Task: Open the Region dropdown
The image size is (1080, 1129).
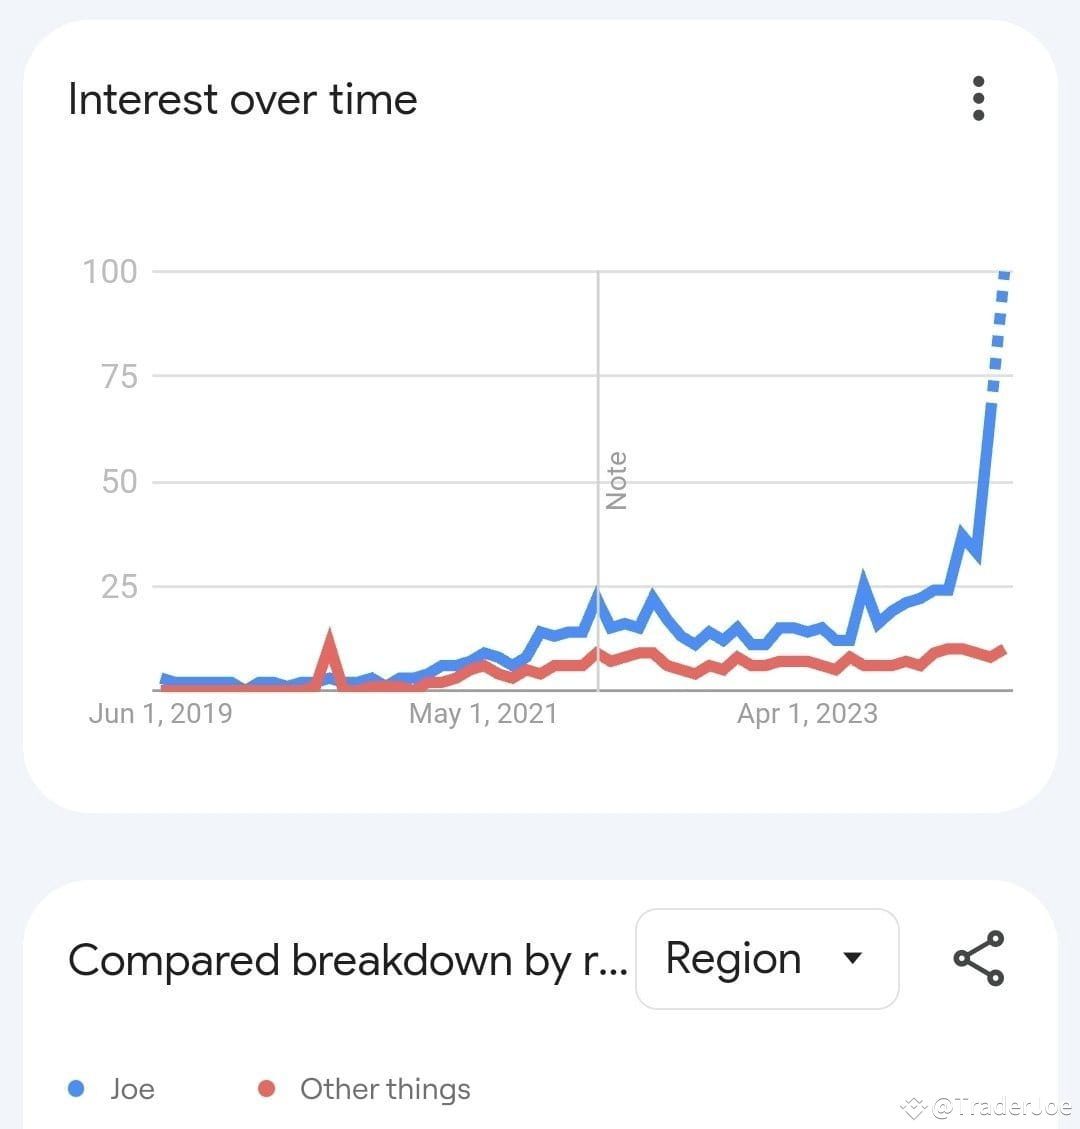Action: tap(766, 958)
